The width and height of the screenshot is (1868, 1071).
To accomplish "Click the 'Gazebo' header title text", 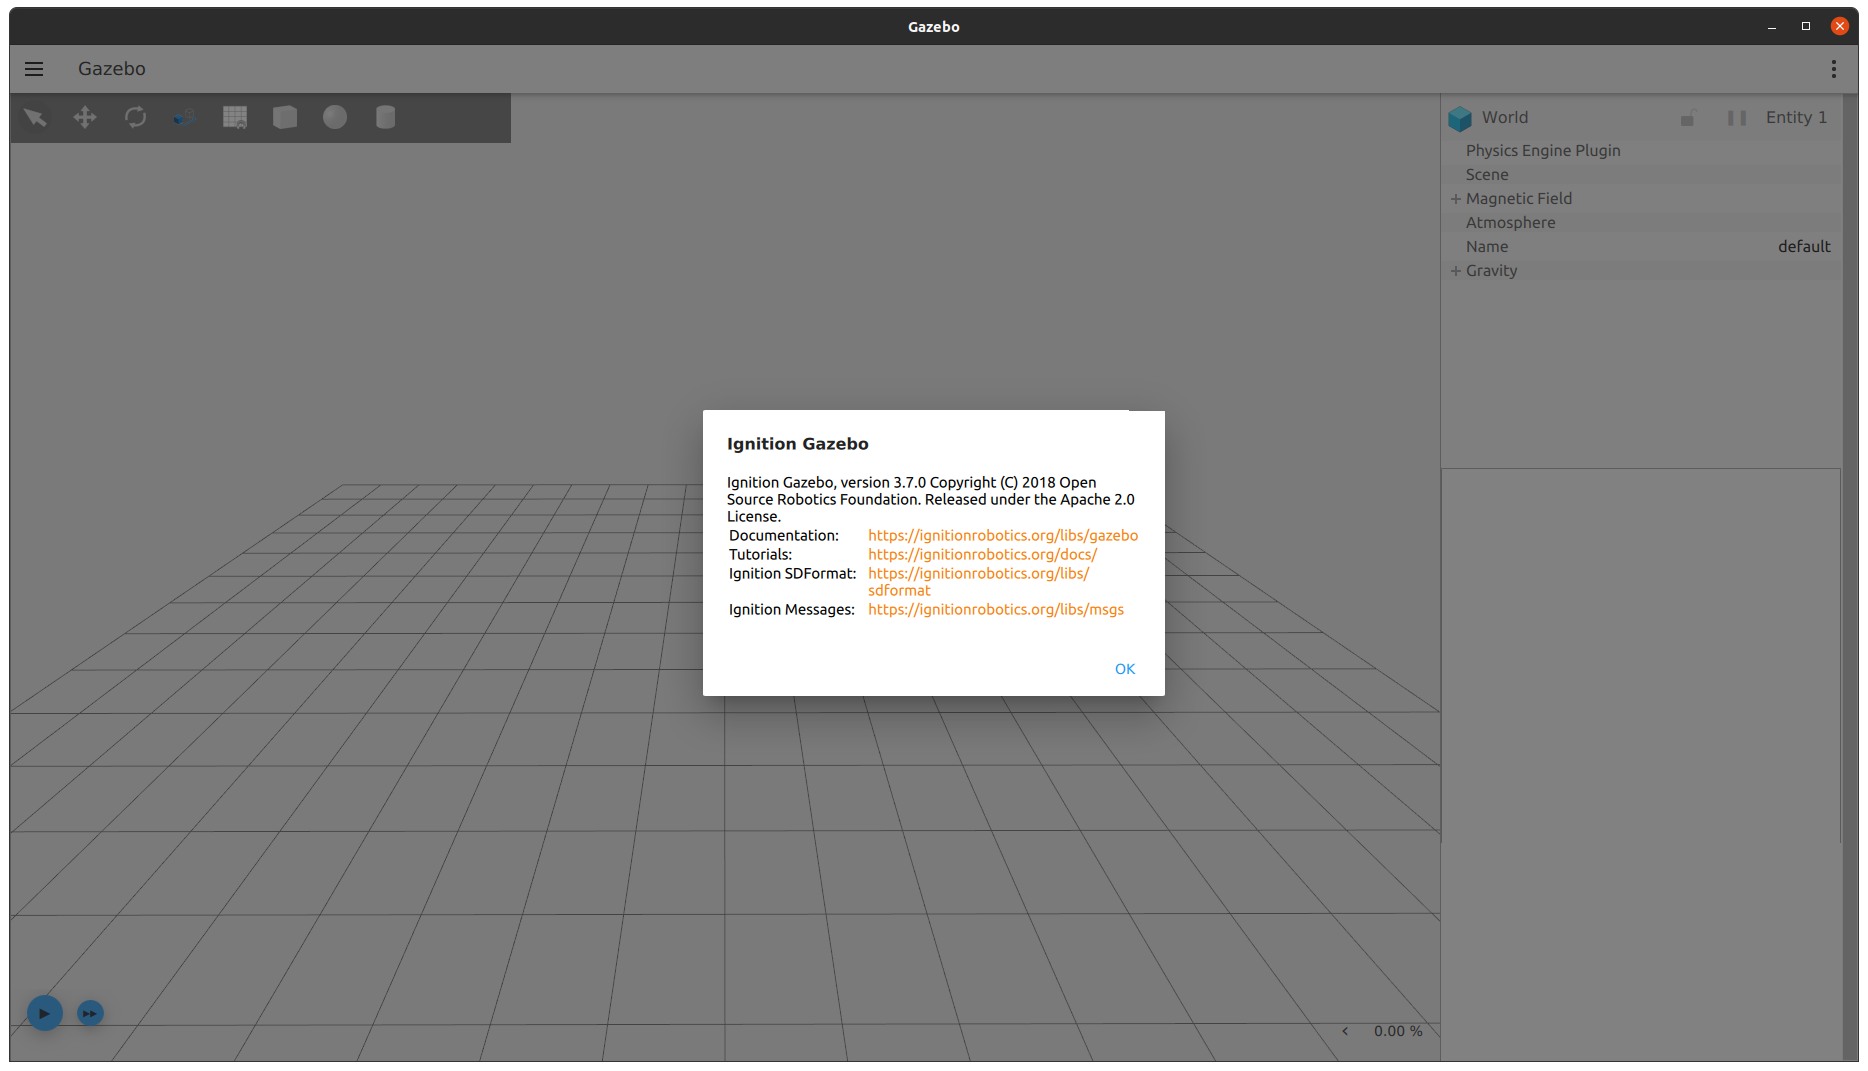I will [112, 69].
